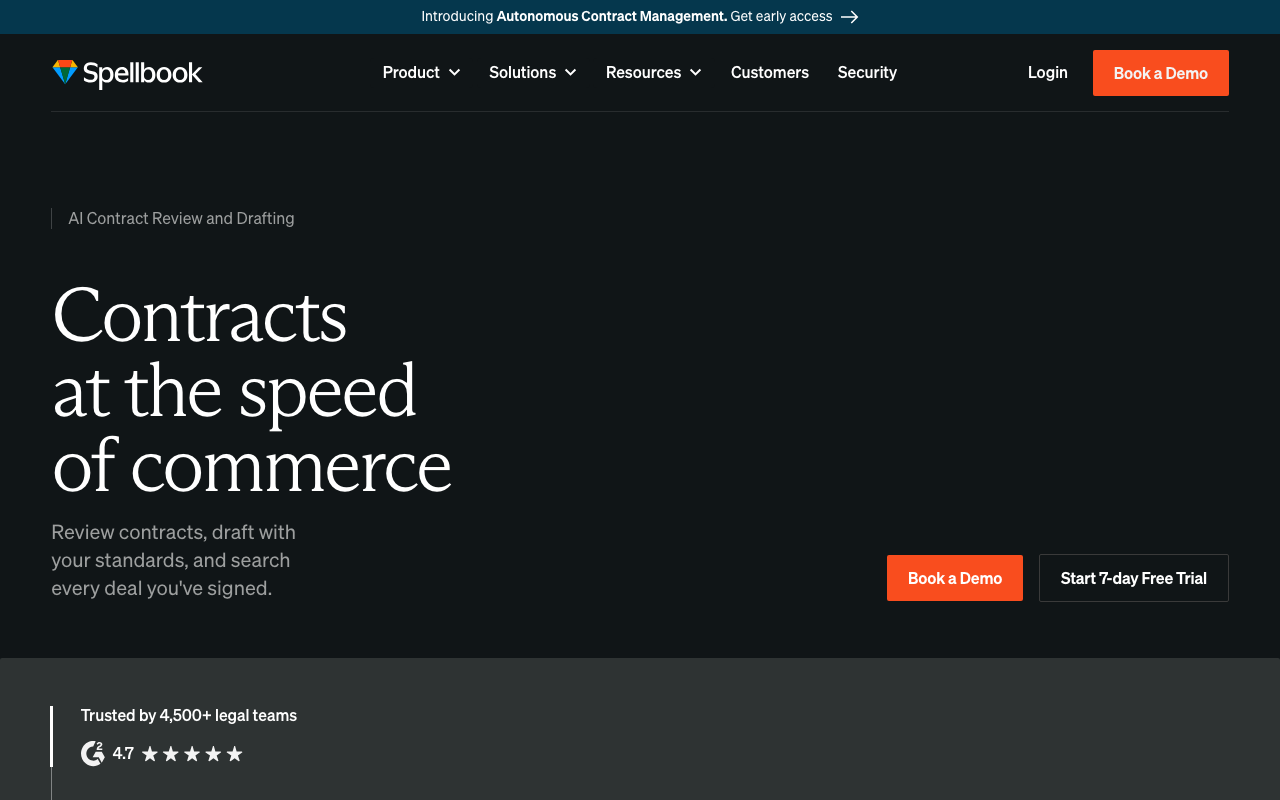Open the Resources menu
This screenshot has width=1280, height=800.
(654, 73)
